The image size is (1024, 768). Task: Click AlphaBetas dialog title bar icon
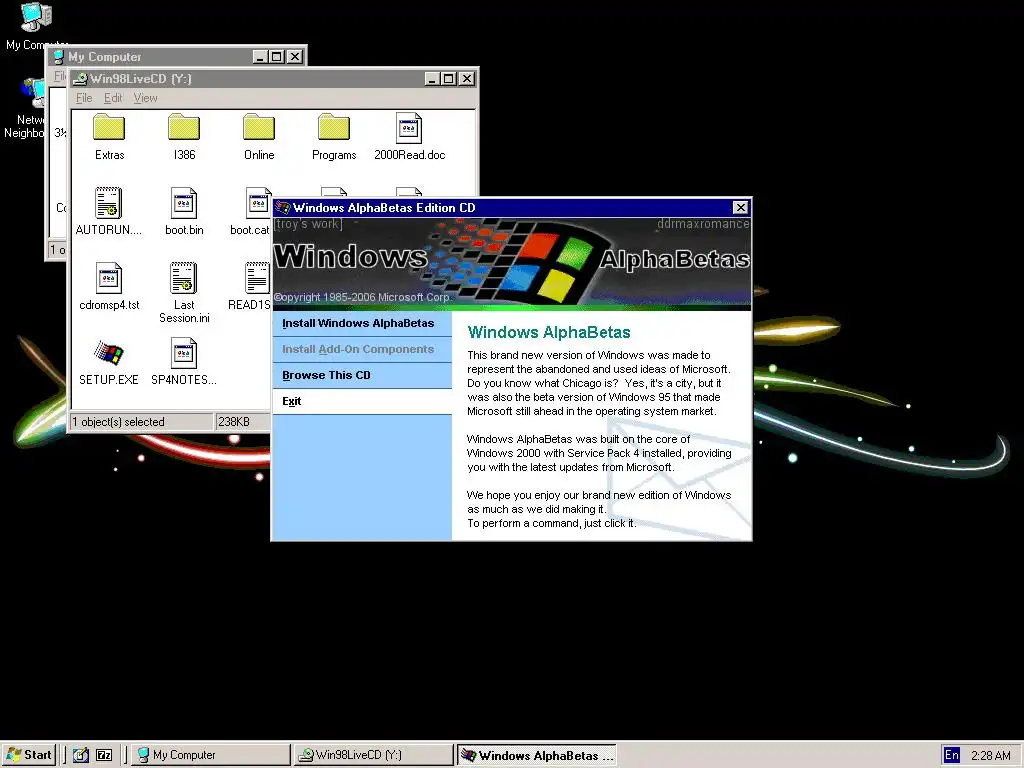(283, 208)
